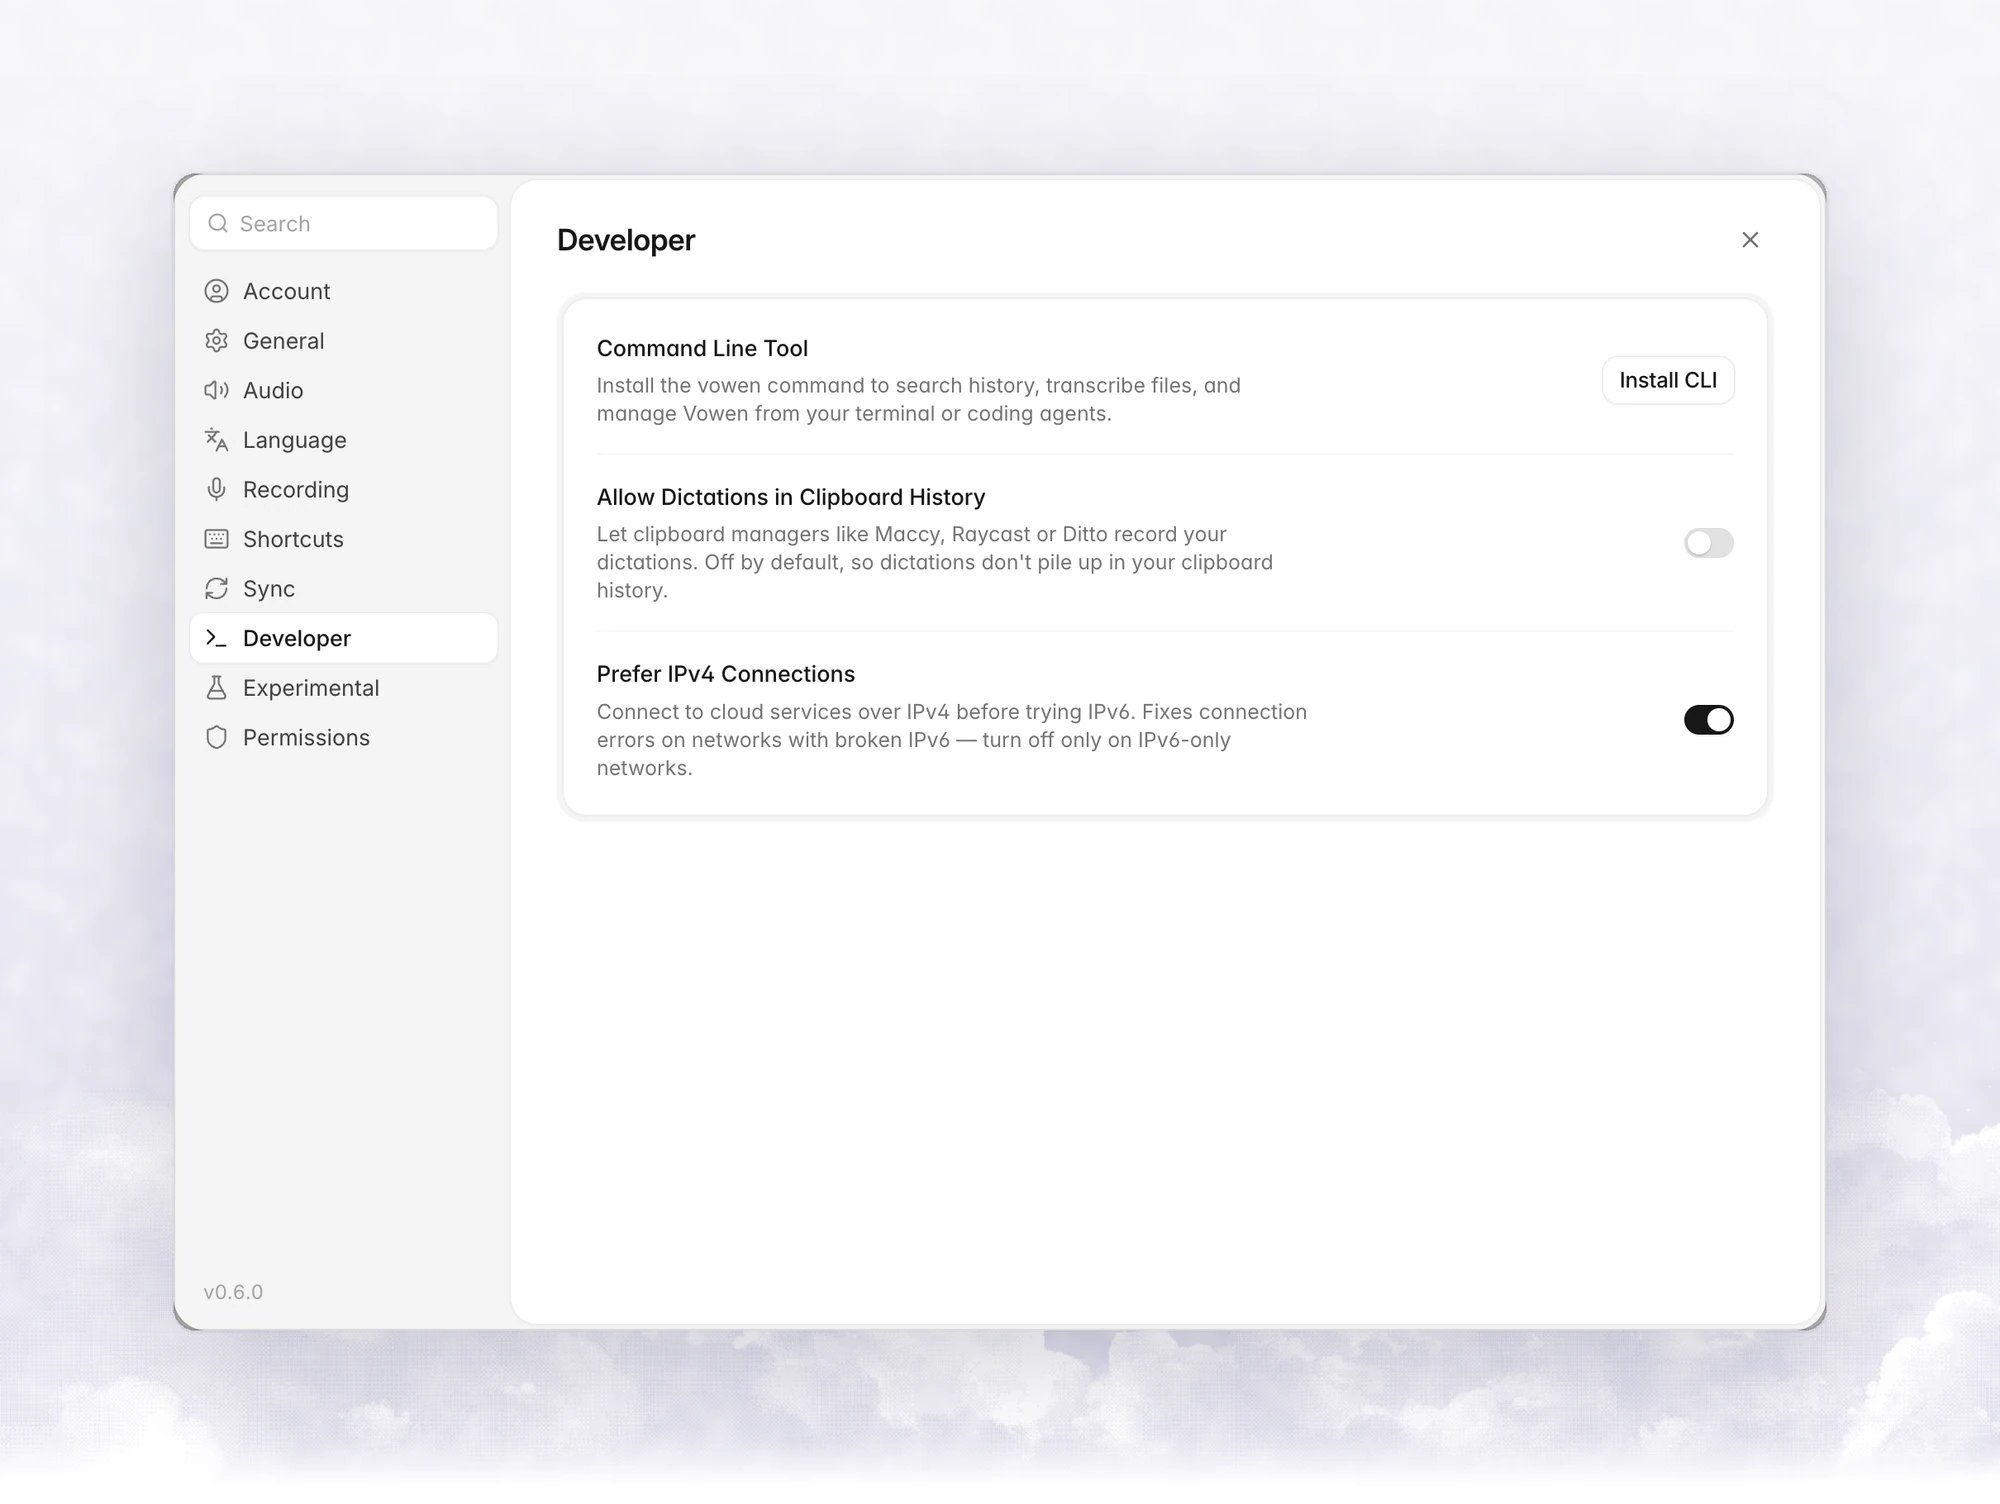The height and width of the screenshot is (1504, 2000).
Task: Click the Permissions shield icon
Action: click(216, 738)
